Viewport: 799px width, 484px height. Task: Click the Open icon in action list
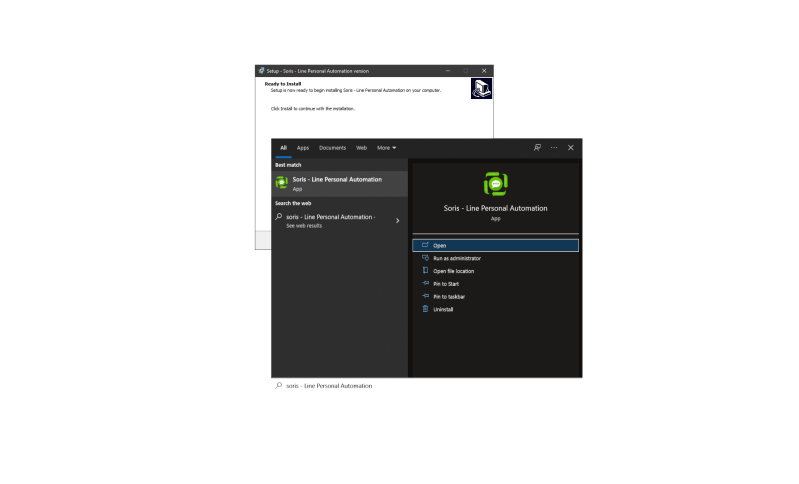(425, 245)
